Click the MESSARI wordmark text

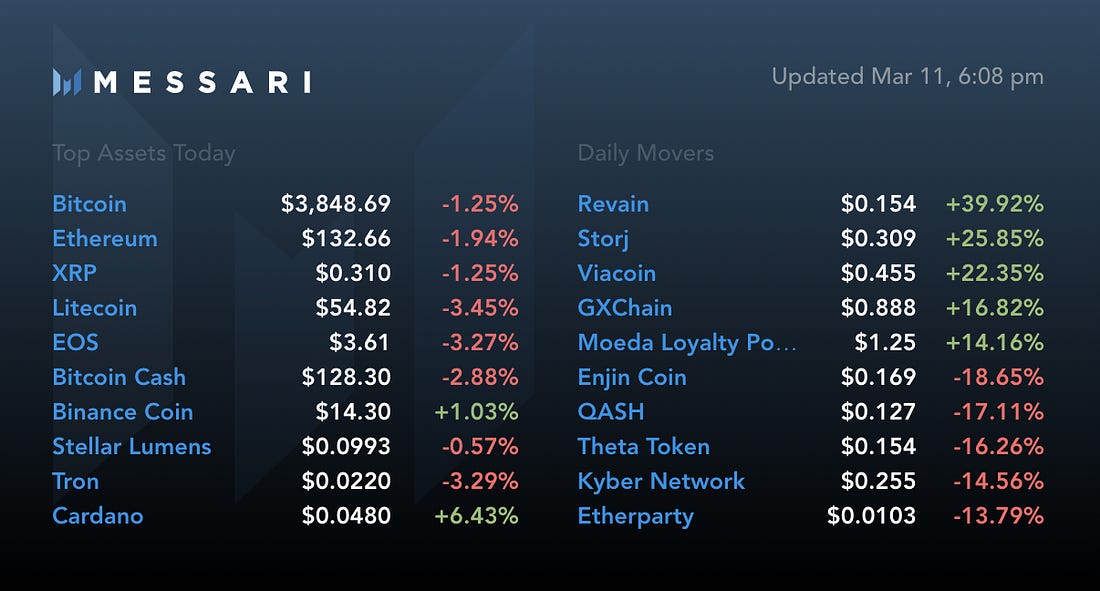(203, 82)
